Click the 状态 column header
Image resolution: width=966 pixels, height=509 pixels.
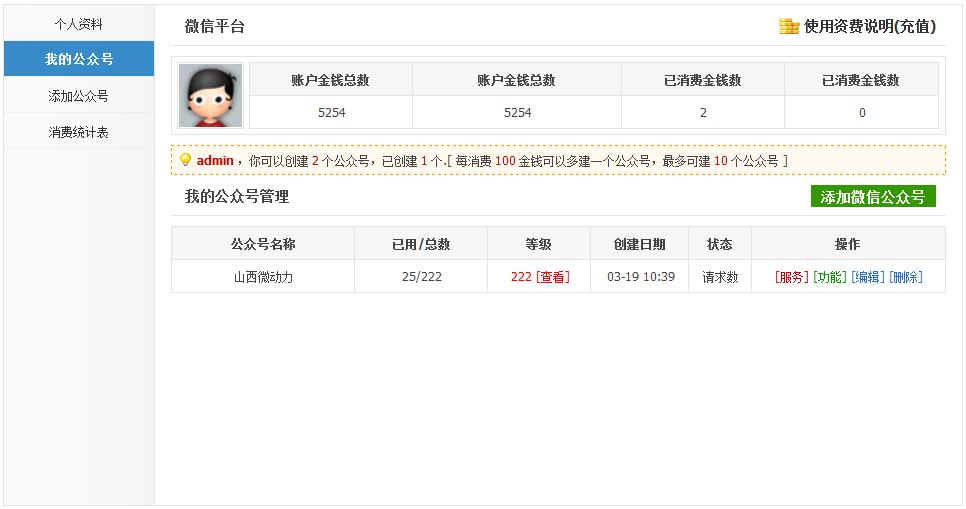point(720,244)
